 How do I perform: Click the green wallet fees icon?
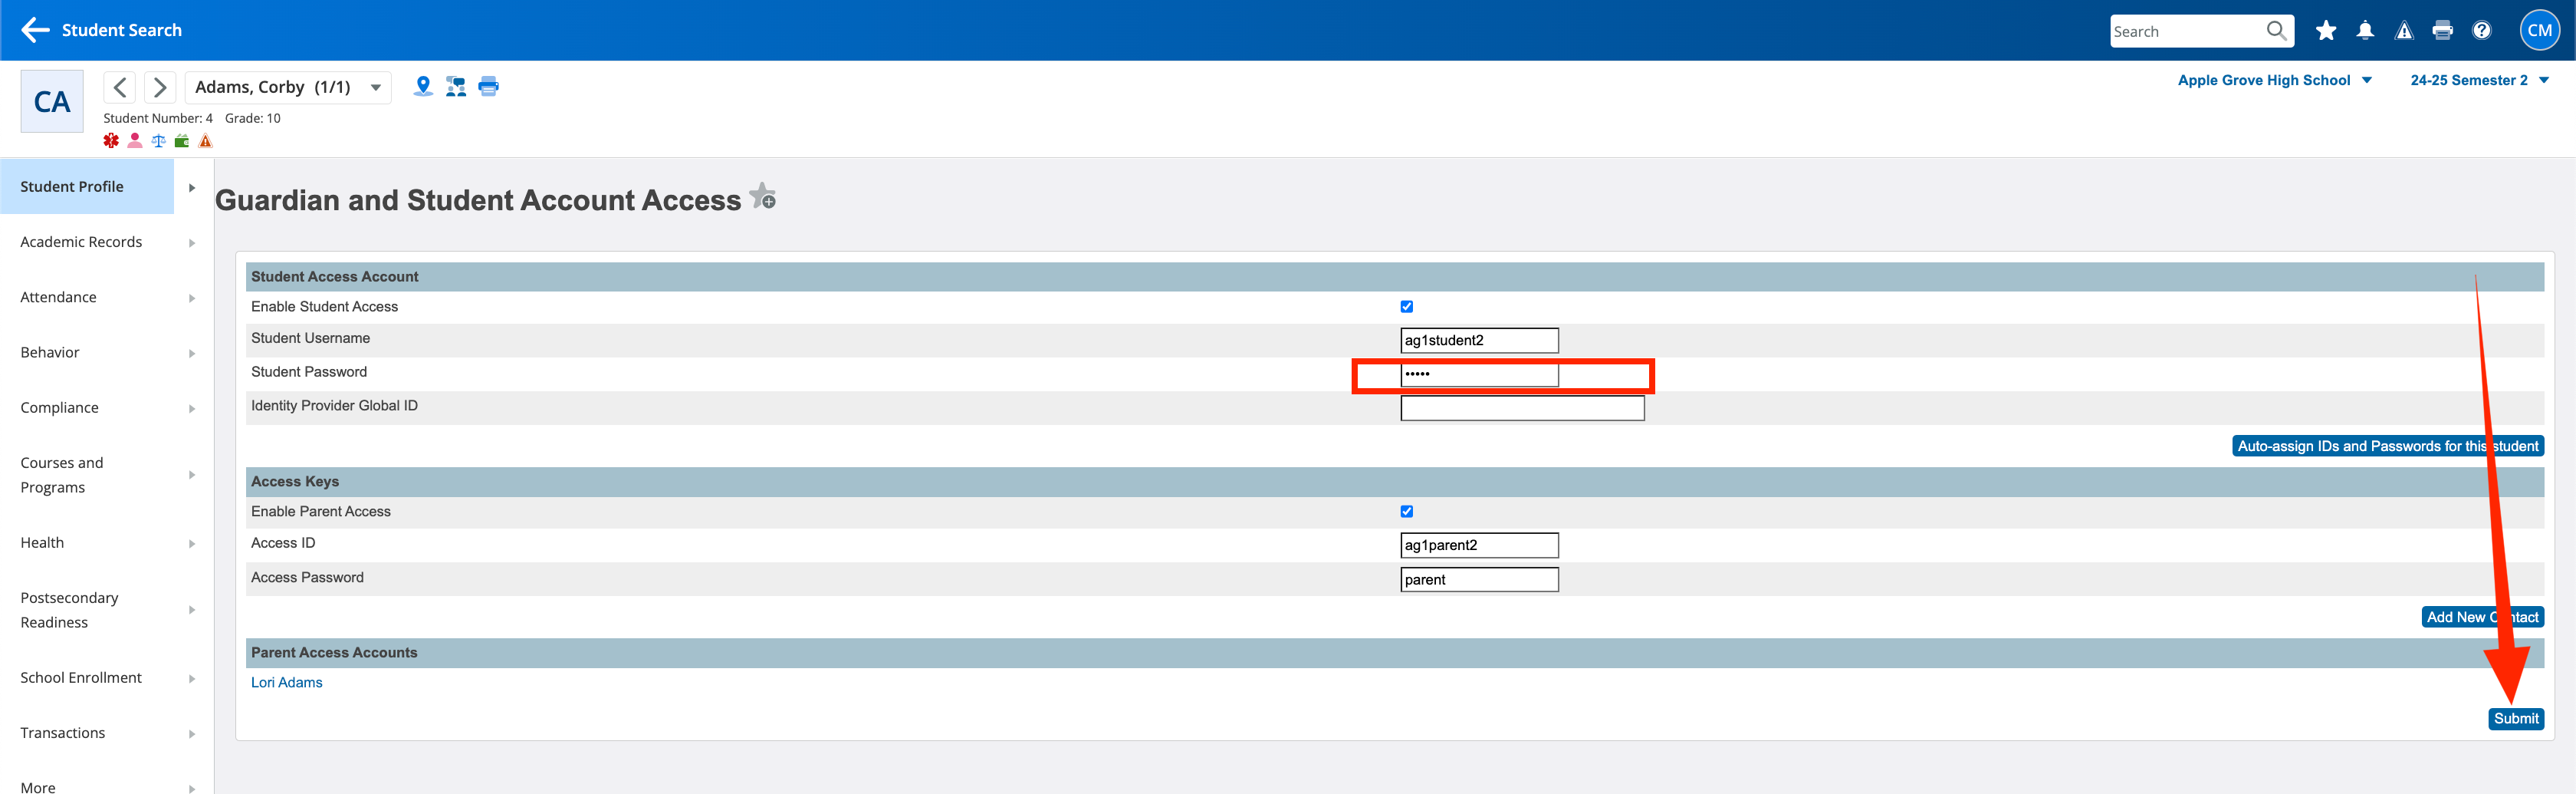[182, 141]
